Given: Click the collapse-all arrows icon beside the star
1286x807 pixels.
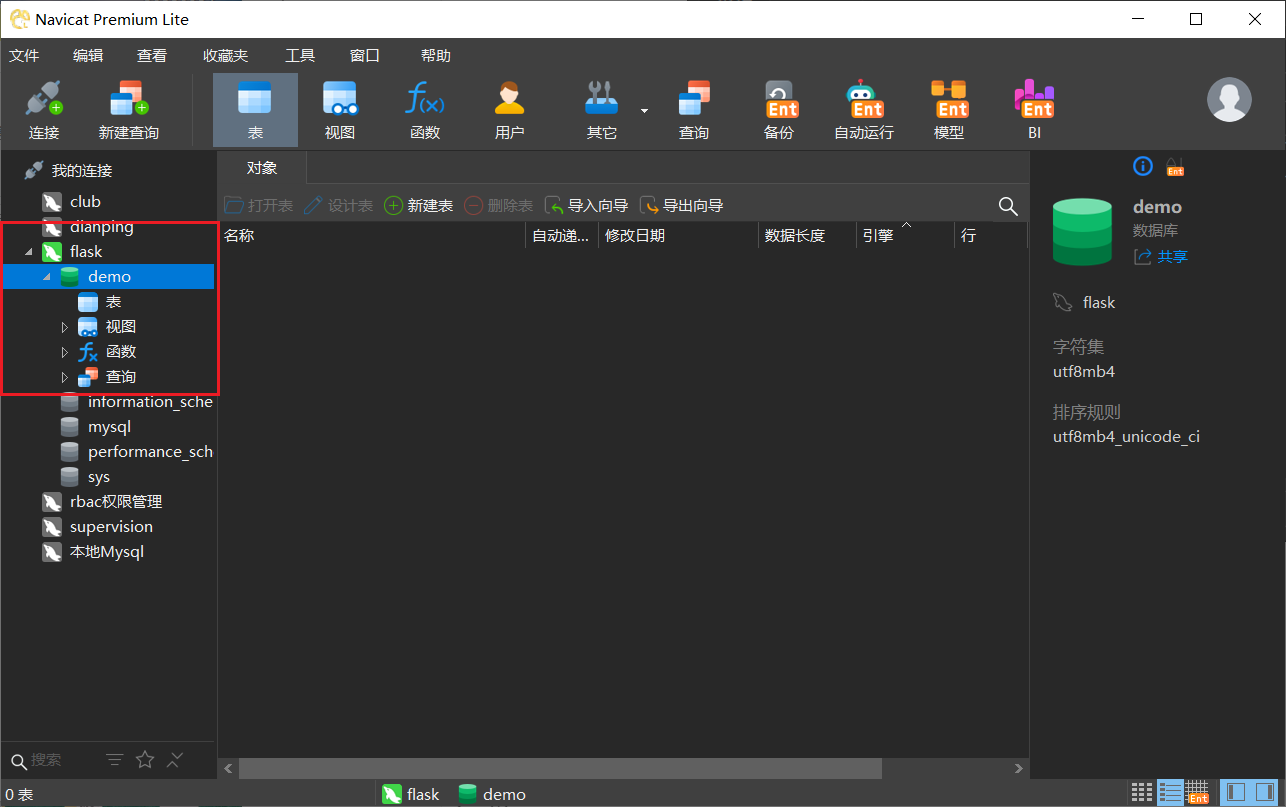Looking at the screenshot, I should coord(174,760).
